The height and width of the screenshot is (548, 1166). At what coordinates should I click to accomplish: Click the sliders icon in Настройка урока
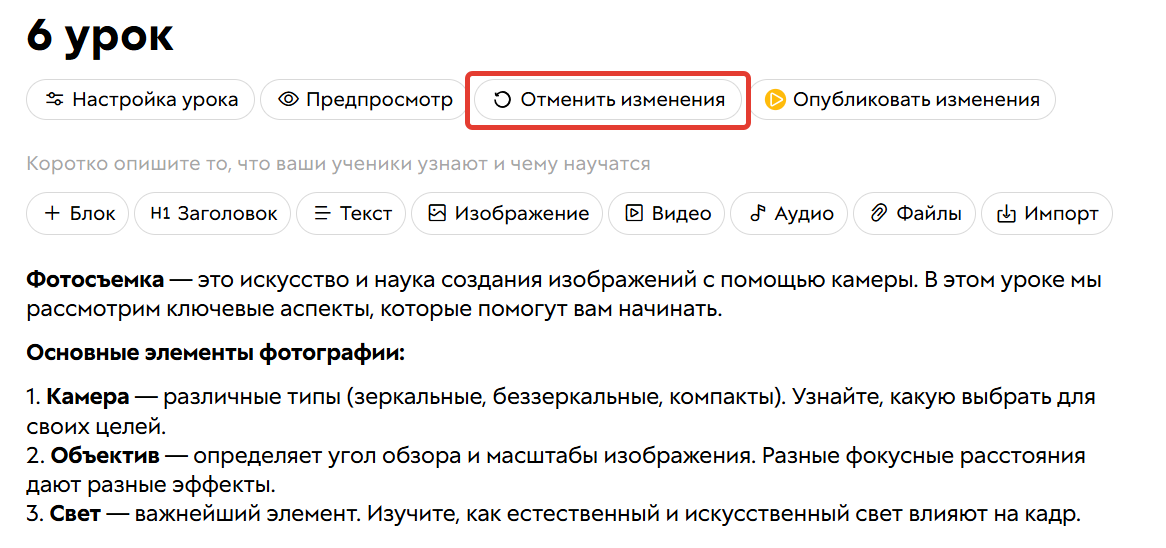click(x=54, y=100)
